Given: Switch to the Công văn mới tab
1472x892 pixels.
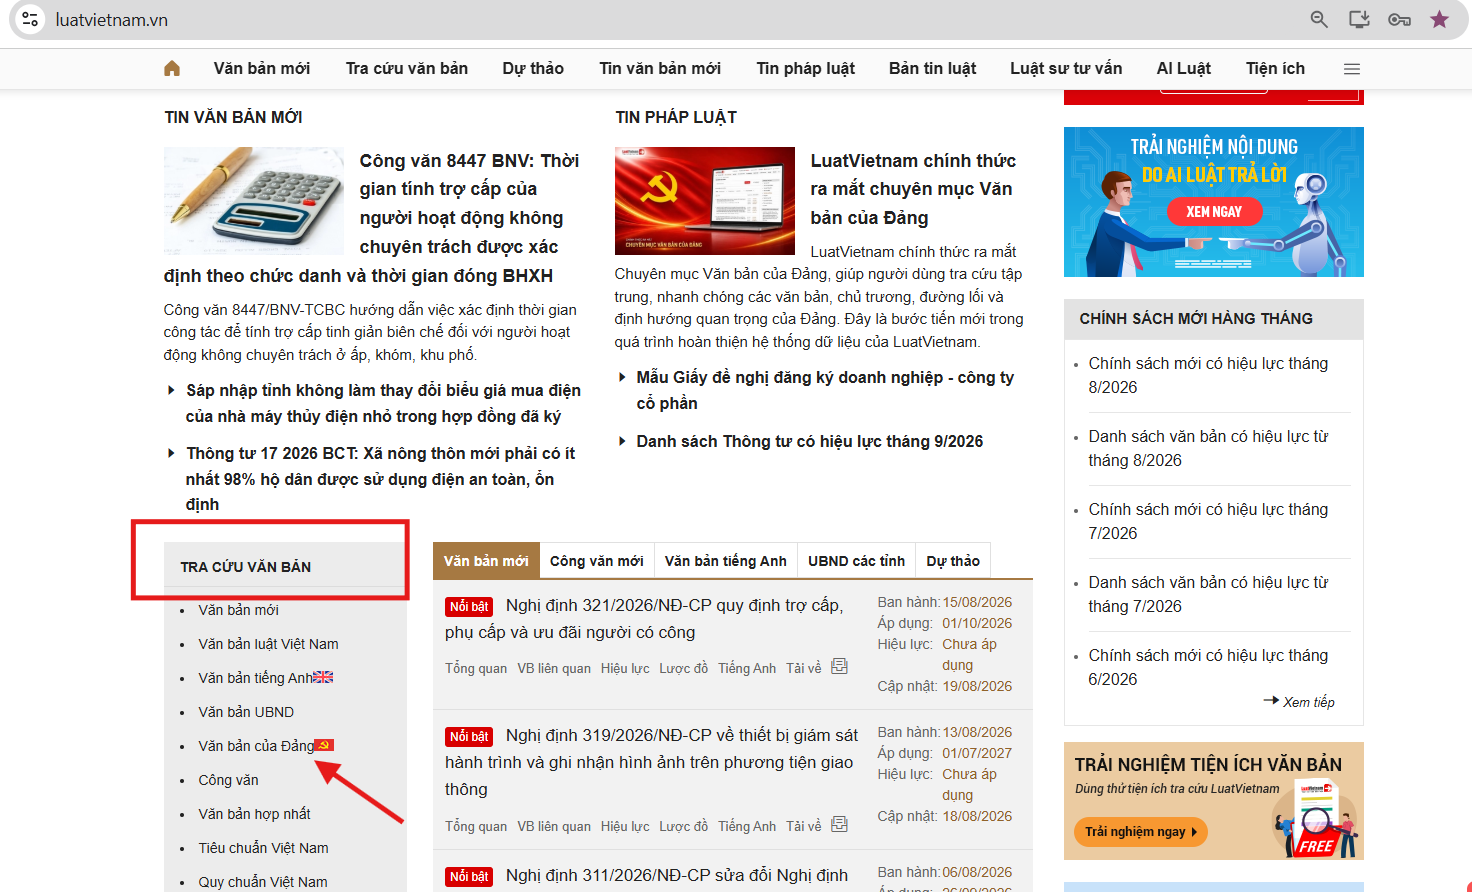Looking at the screenshot, I should pyautogui.click(x=597, y=561).
